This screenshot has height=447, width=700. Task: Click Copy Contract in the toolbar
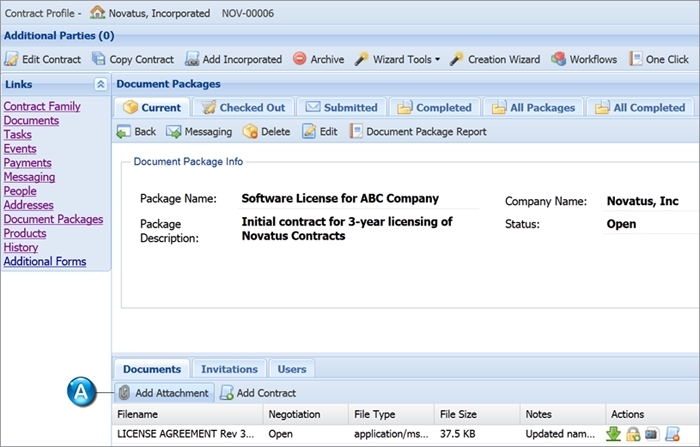[x=133, y=59]
